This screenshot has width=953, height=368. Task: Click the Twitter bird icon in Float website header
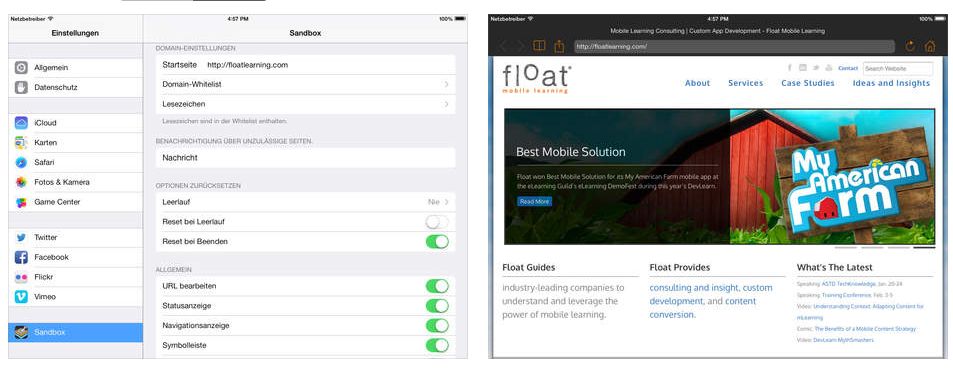click(x=817, y=68)
